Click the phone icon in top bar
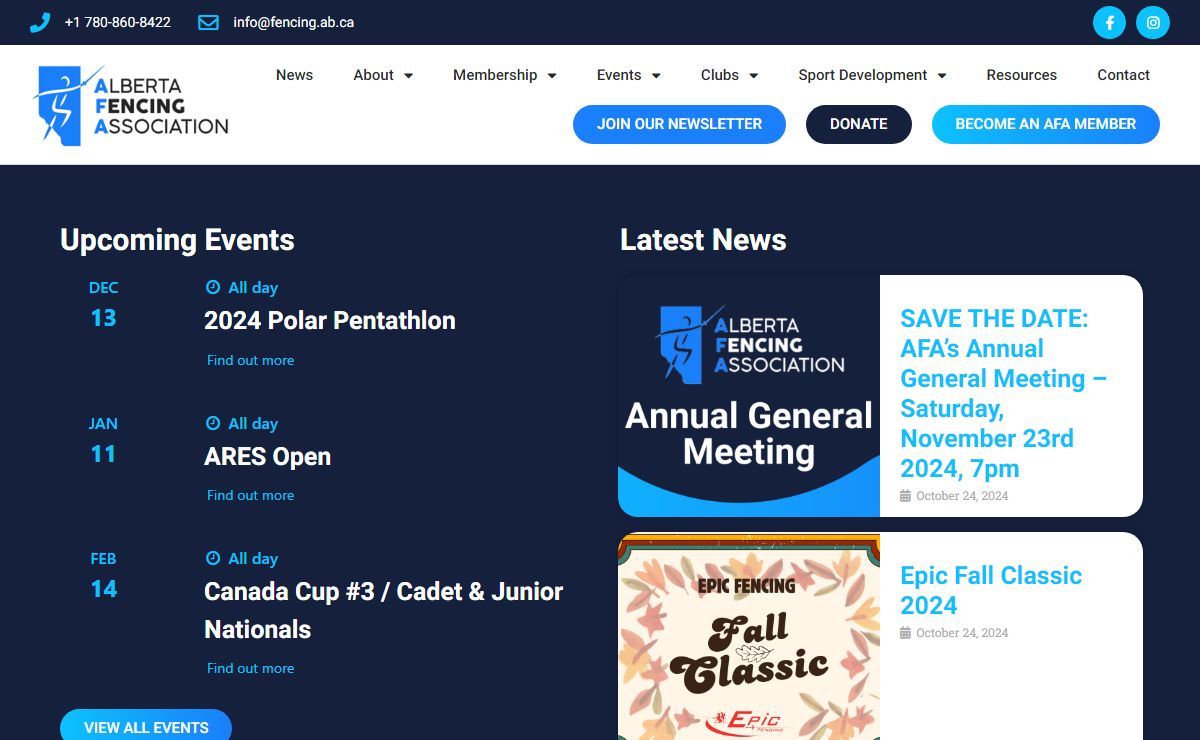This screenshot has height=740, width=1200. (40, 22)
